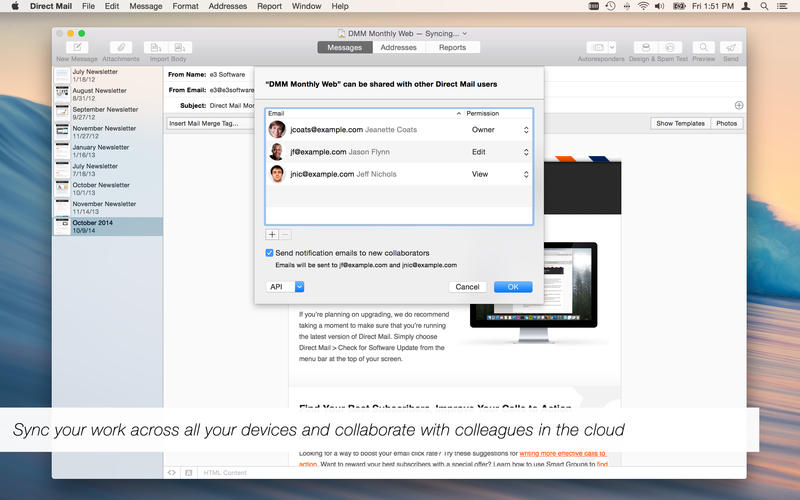Click the Show Templates button
This screenshot has height=500, width=800.
[680, 123]
